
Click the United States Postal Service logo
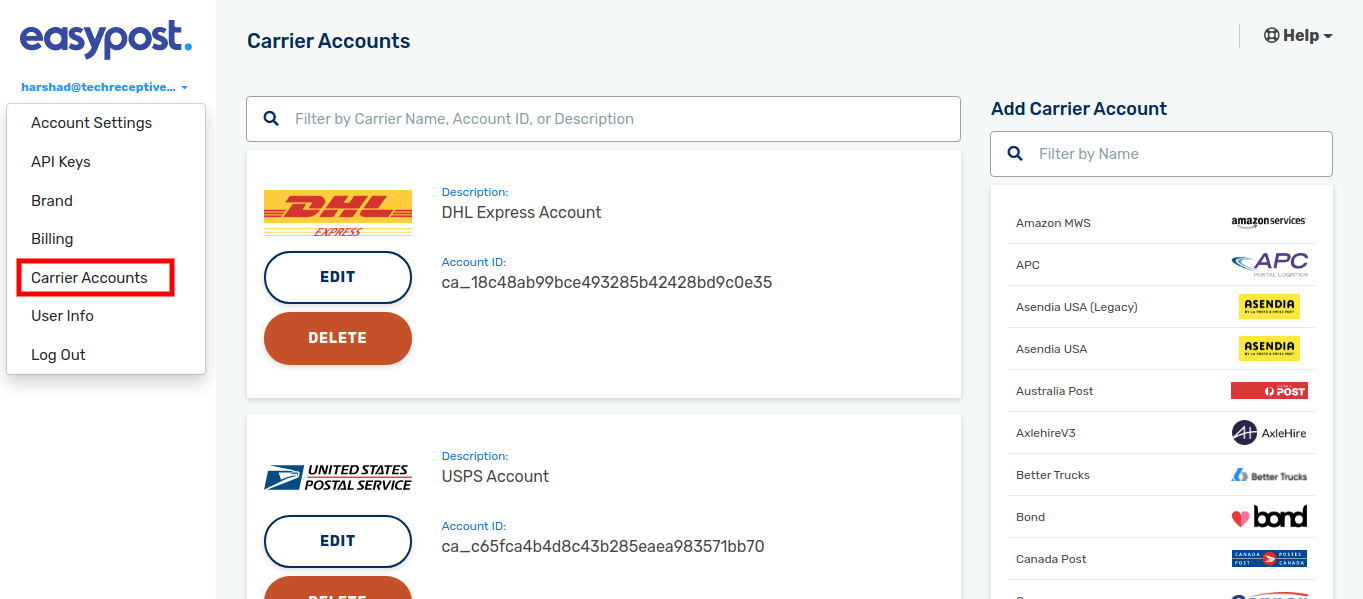click(x=337, y=477)
